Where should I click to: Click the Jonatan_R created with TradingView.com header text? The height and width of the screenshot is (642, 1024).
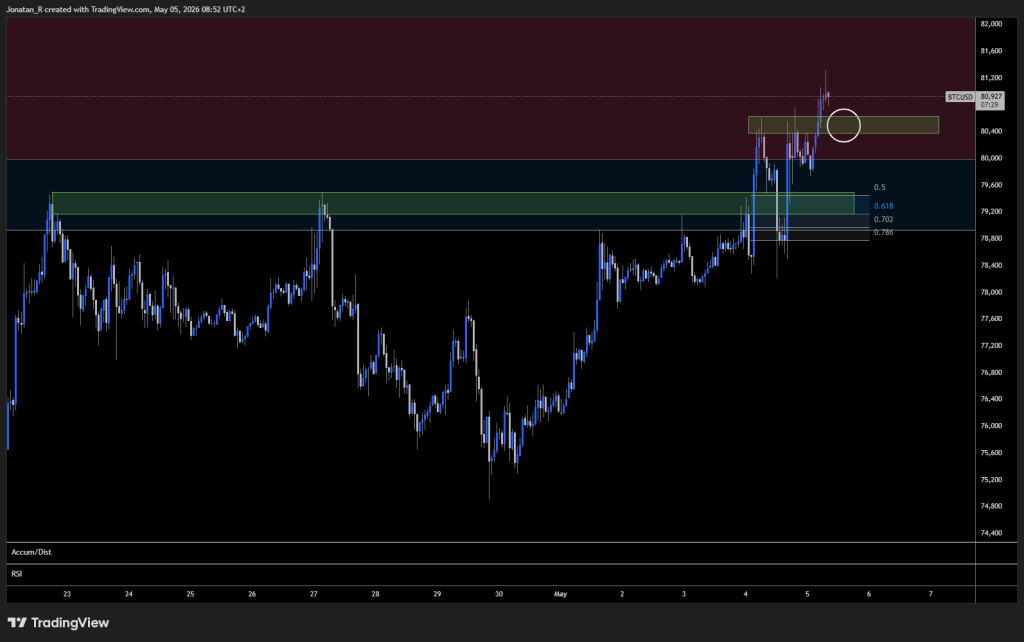coord(126,9)
